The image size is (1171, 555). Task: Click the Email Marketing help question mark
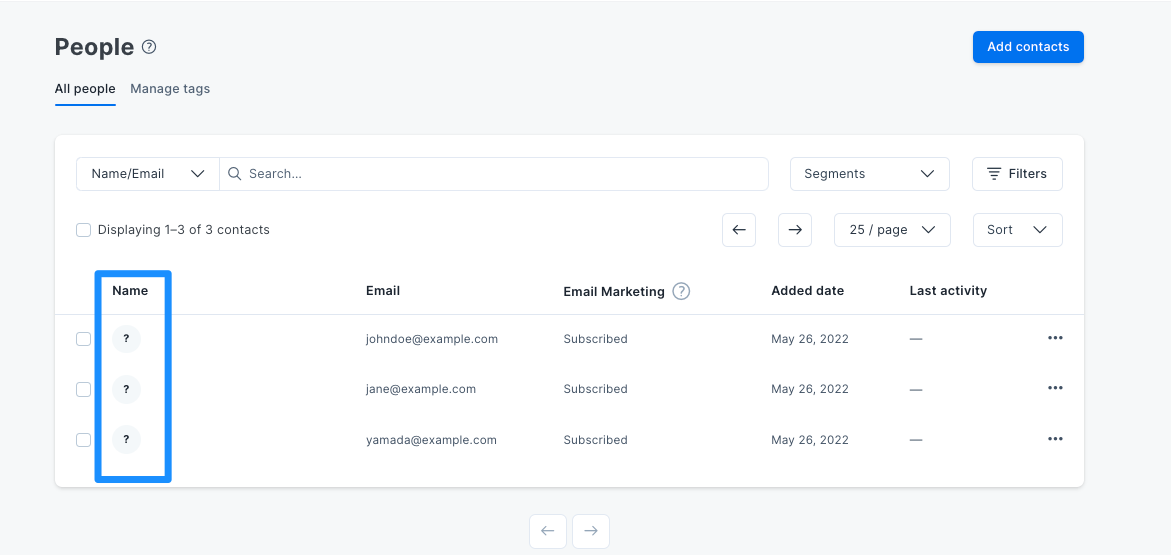pyautogui.click(x=681, y=291)
